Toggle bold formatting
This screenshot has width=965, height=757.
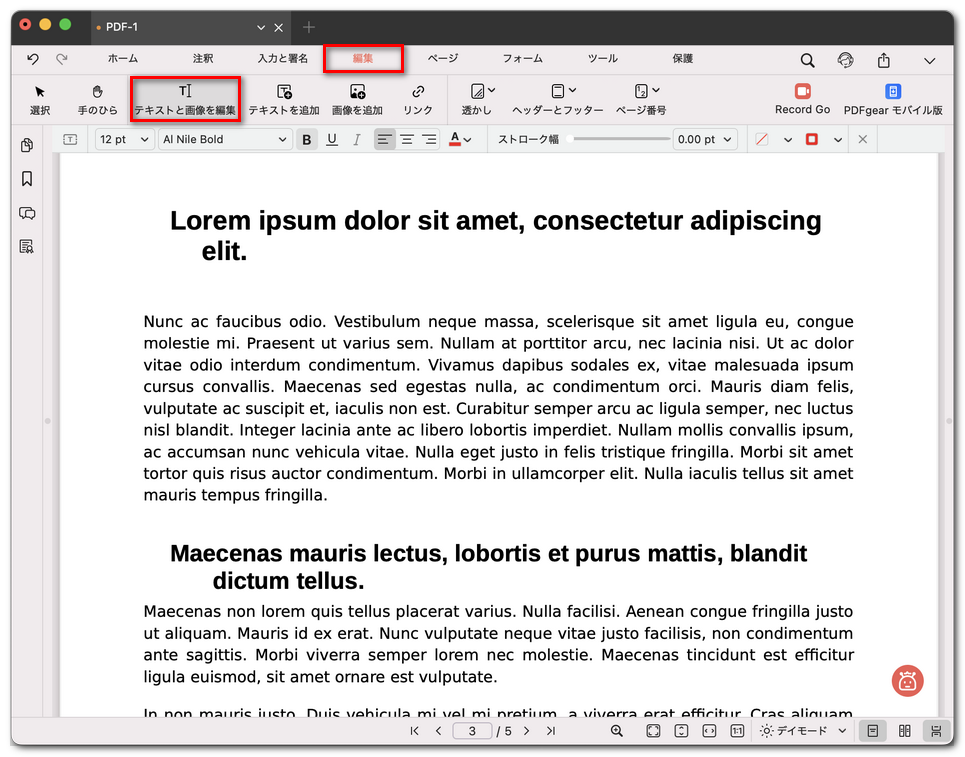pyautogui.click(x=307, y=140)
